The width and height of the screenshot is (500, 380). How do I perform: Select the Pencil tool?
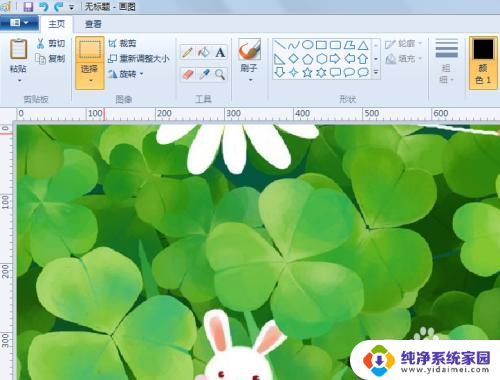coord(187,53)
